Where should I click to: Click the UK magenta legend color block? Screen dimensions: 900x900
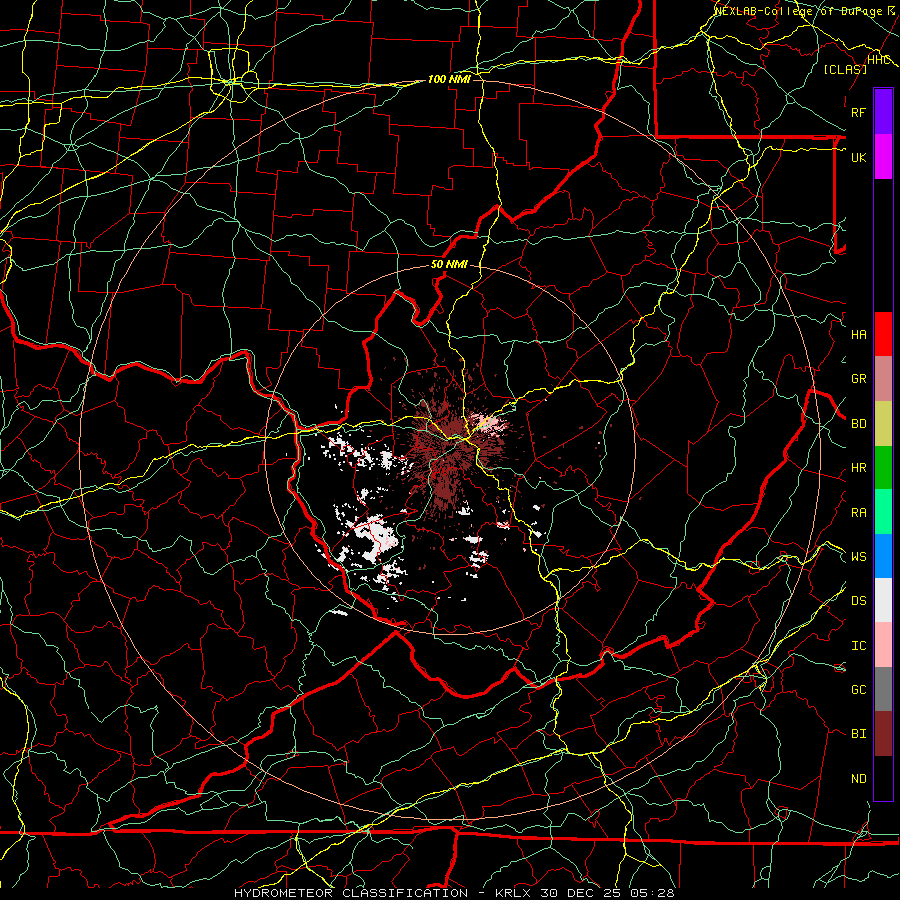(x=883, y=157)
